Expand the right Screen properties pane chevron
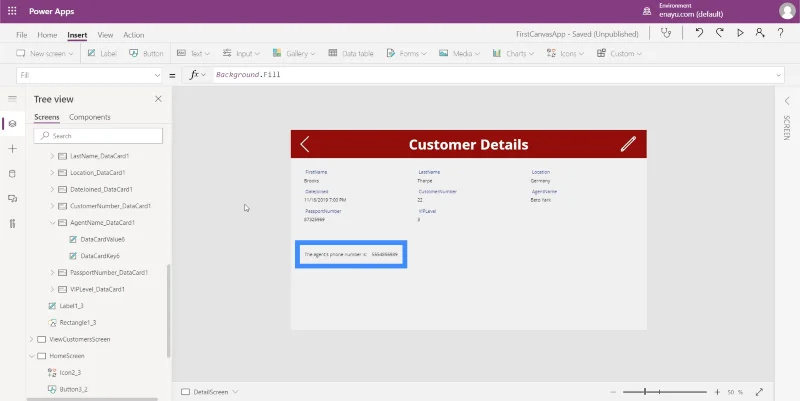The height and width of the screenshot is (401, 800). point(787,101)
